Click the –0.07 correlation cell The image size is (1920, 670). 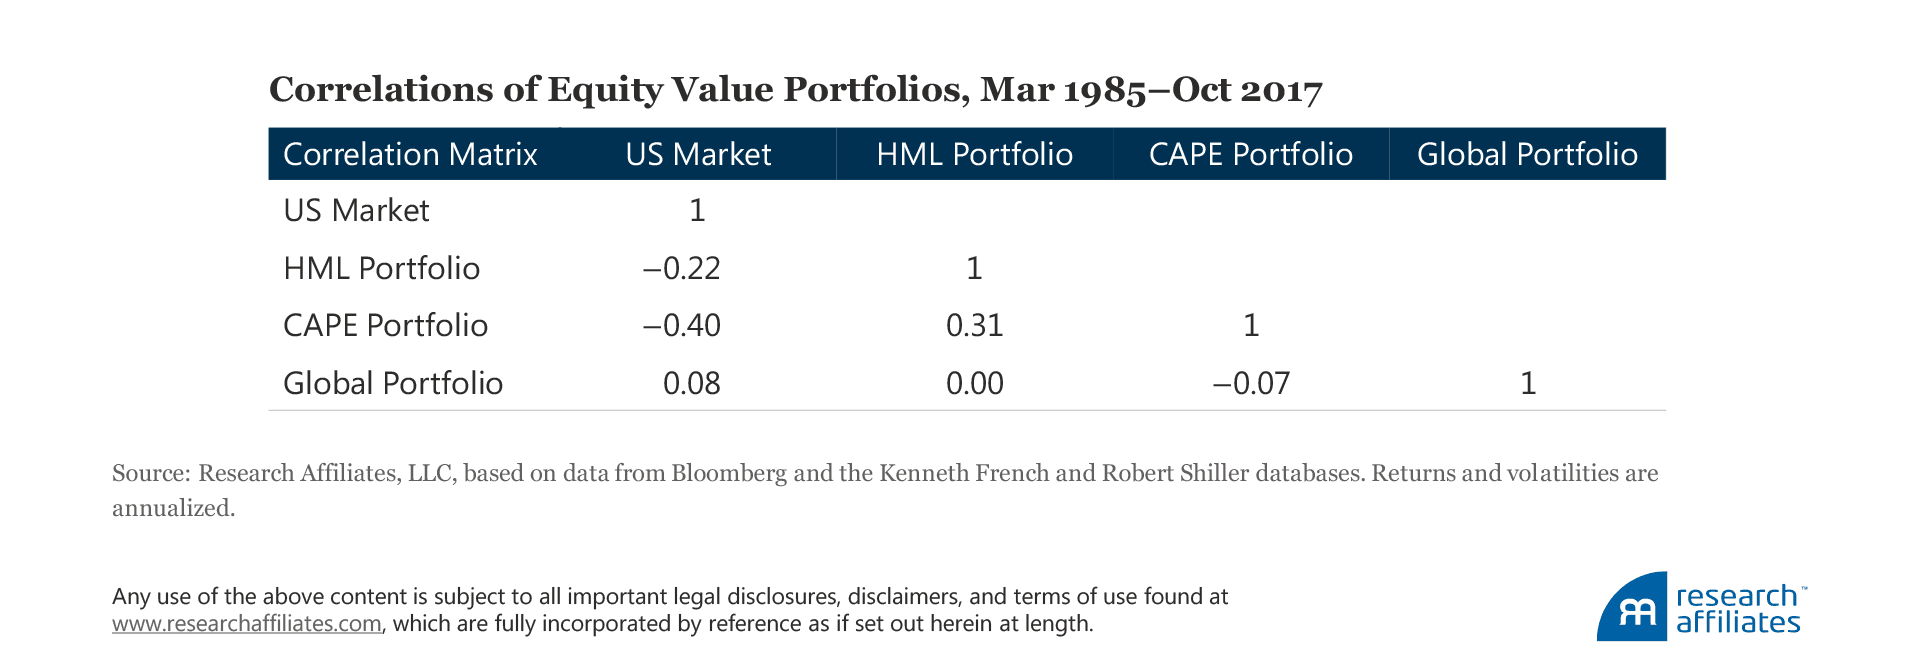1251,383
